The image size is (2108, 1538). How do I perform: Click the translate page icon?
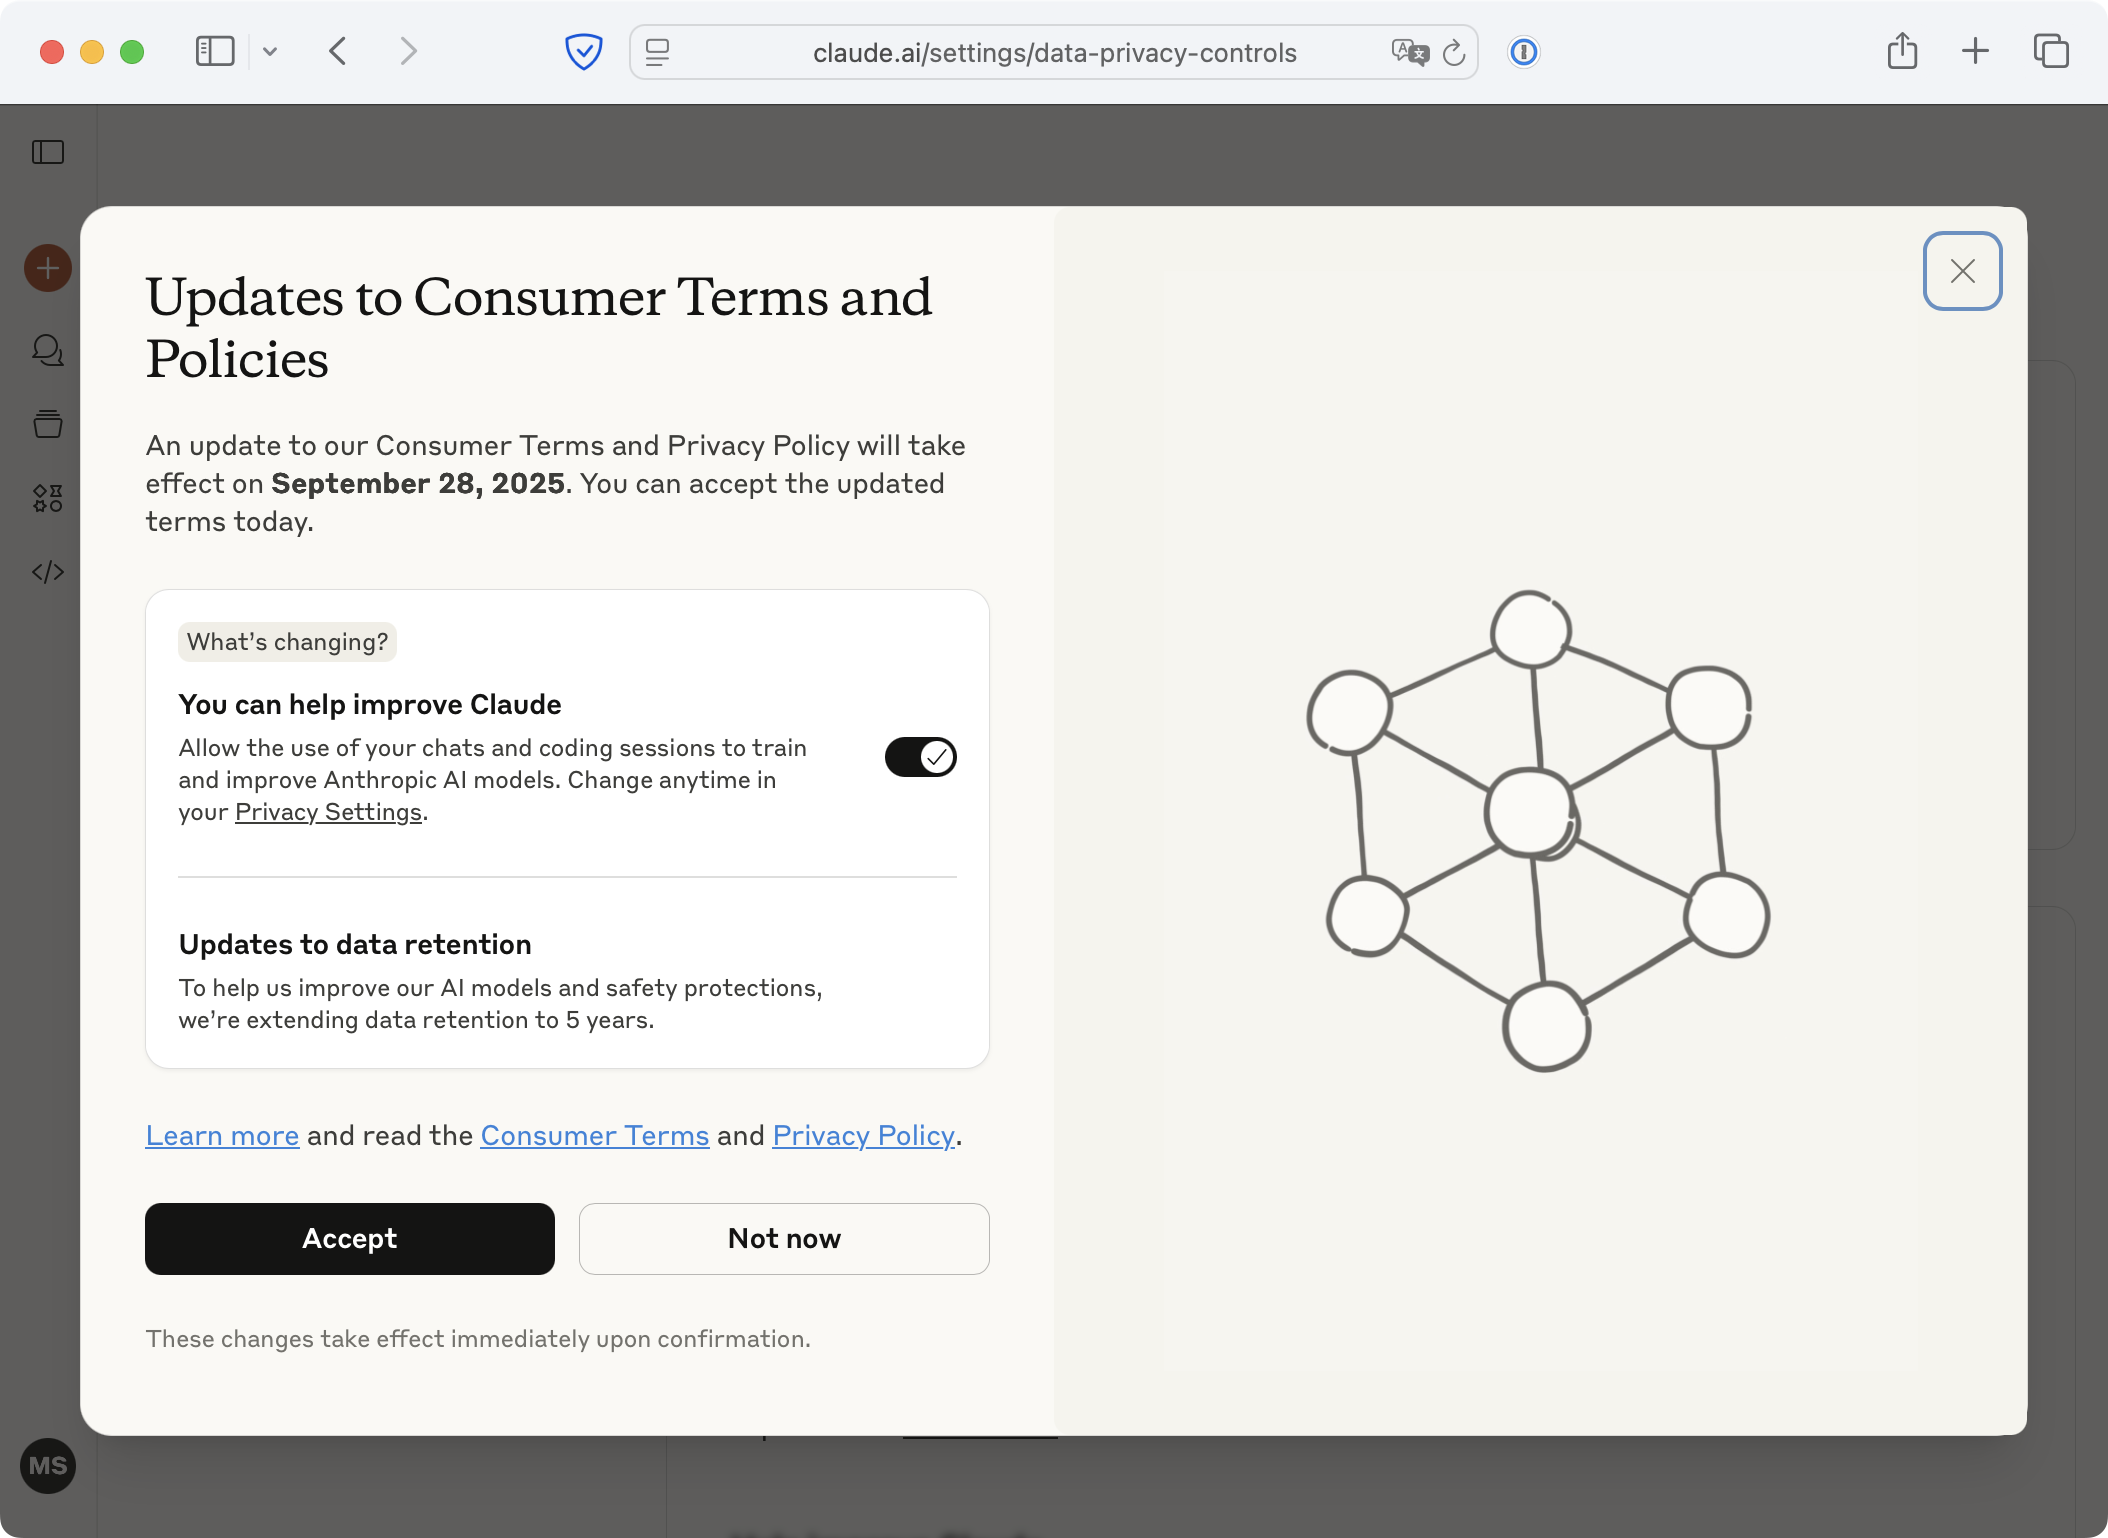[x=1410, y=52]
